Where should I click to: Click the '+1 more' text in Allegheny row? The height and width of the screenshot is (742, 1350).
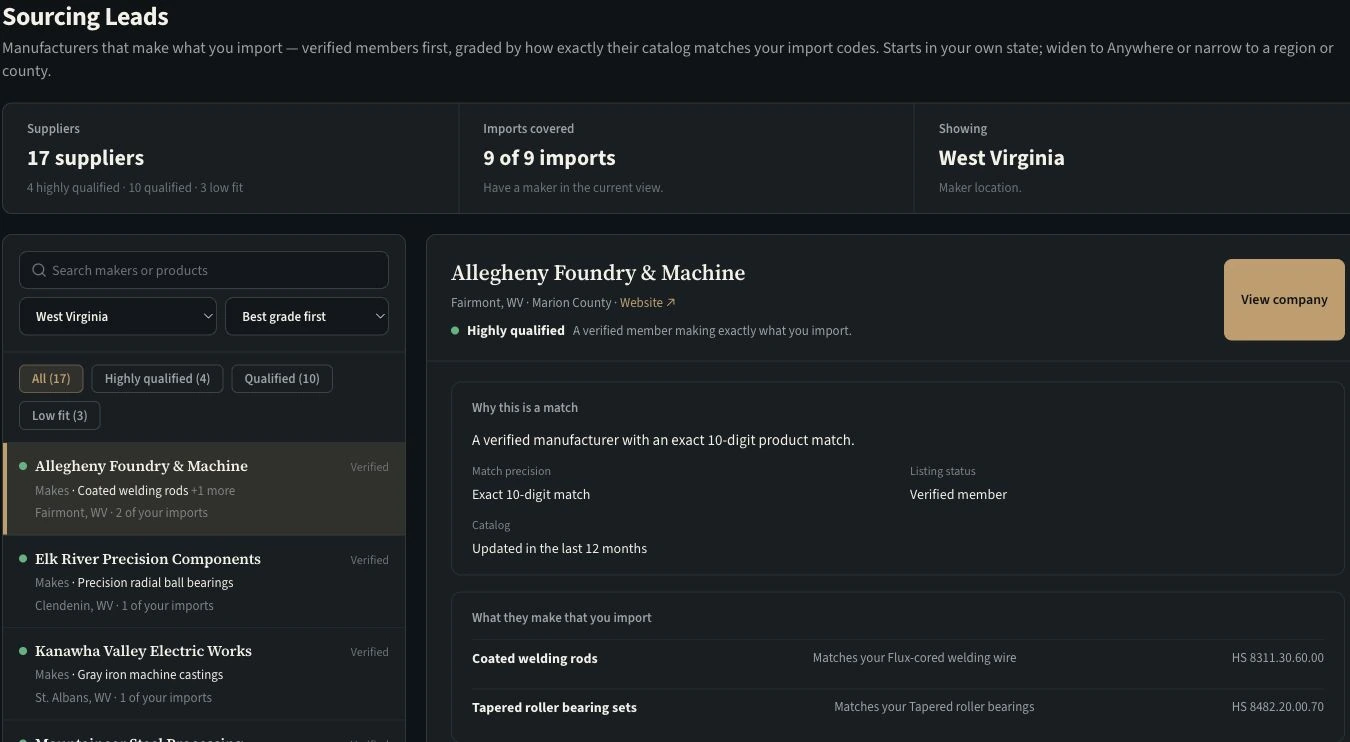(213, 491)
